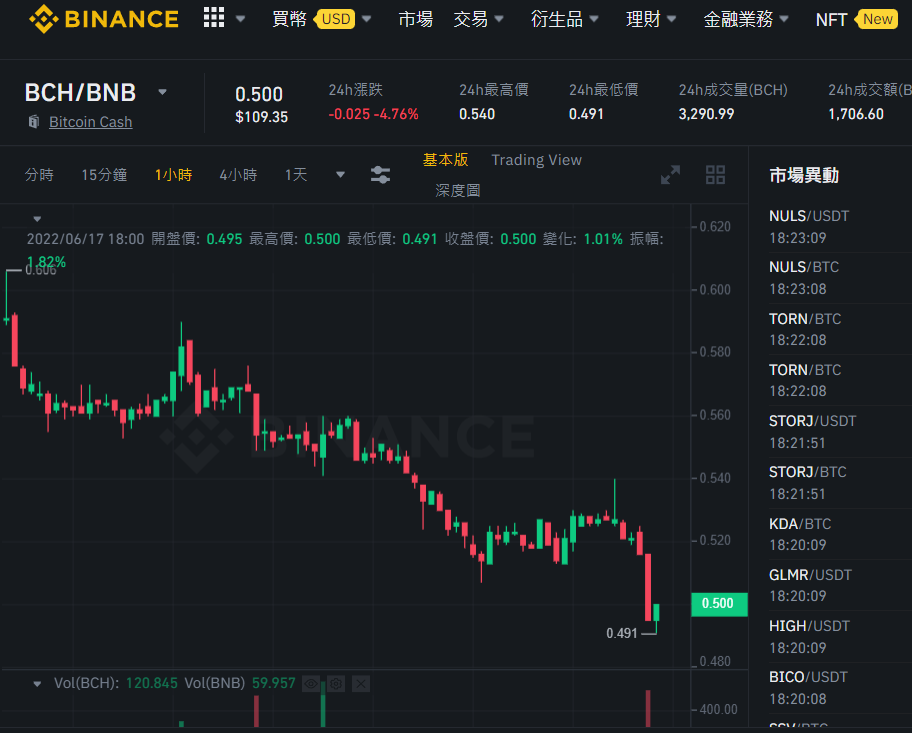
Task: Click the KDA/BTC market mover row
Action: point(840,534)
